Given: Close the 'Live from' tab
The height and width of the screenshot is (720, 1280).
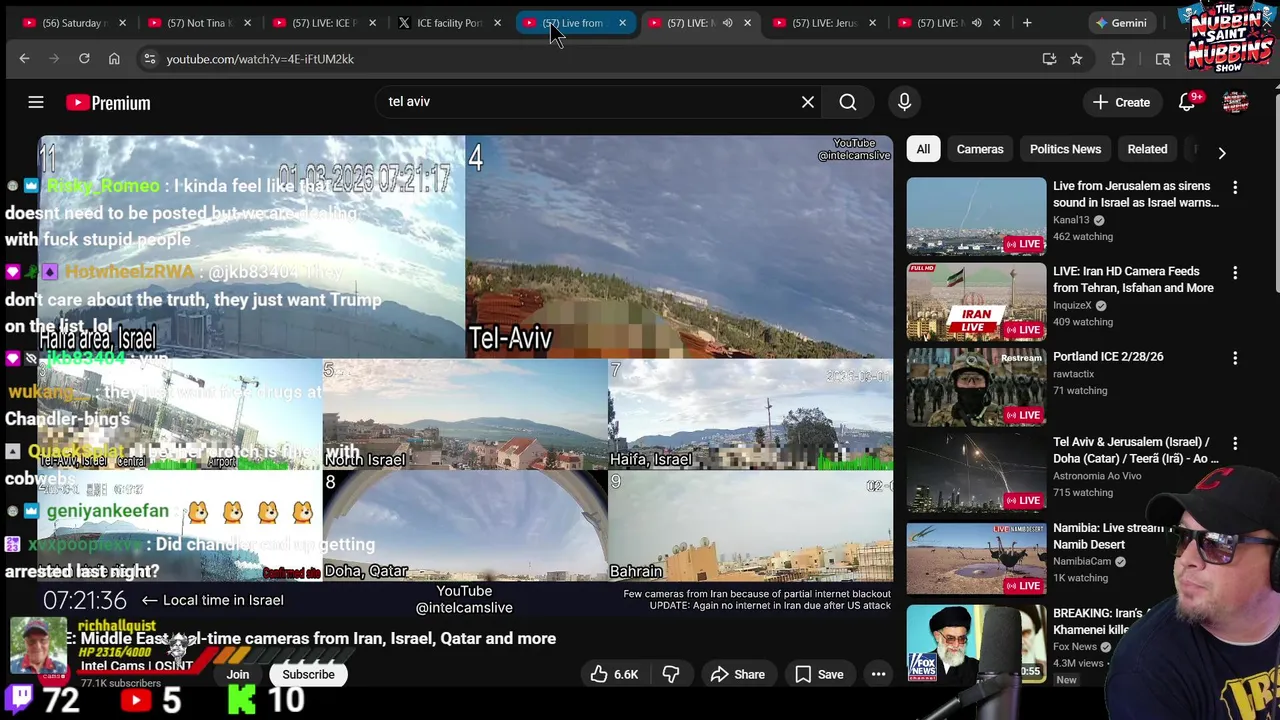Looking at the screenshot, I should (x=622, y=22).
